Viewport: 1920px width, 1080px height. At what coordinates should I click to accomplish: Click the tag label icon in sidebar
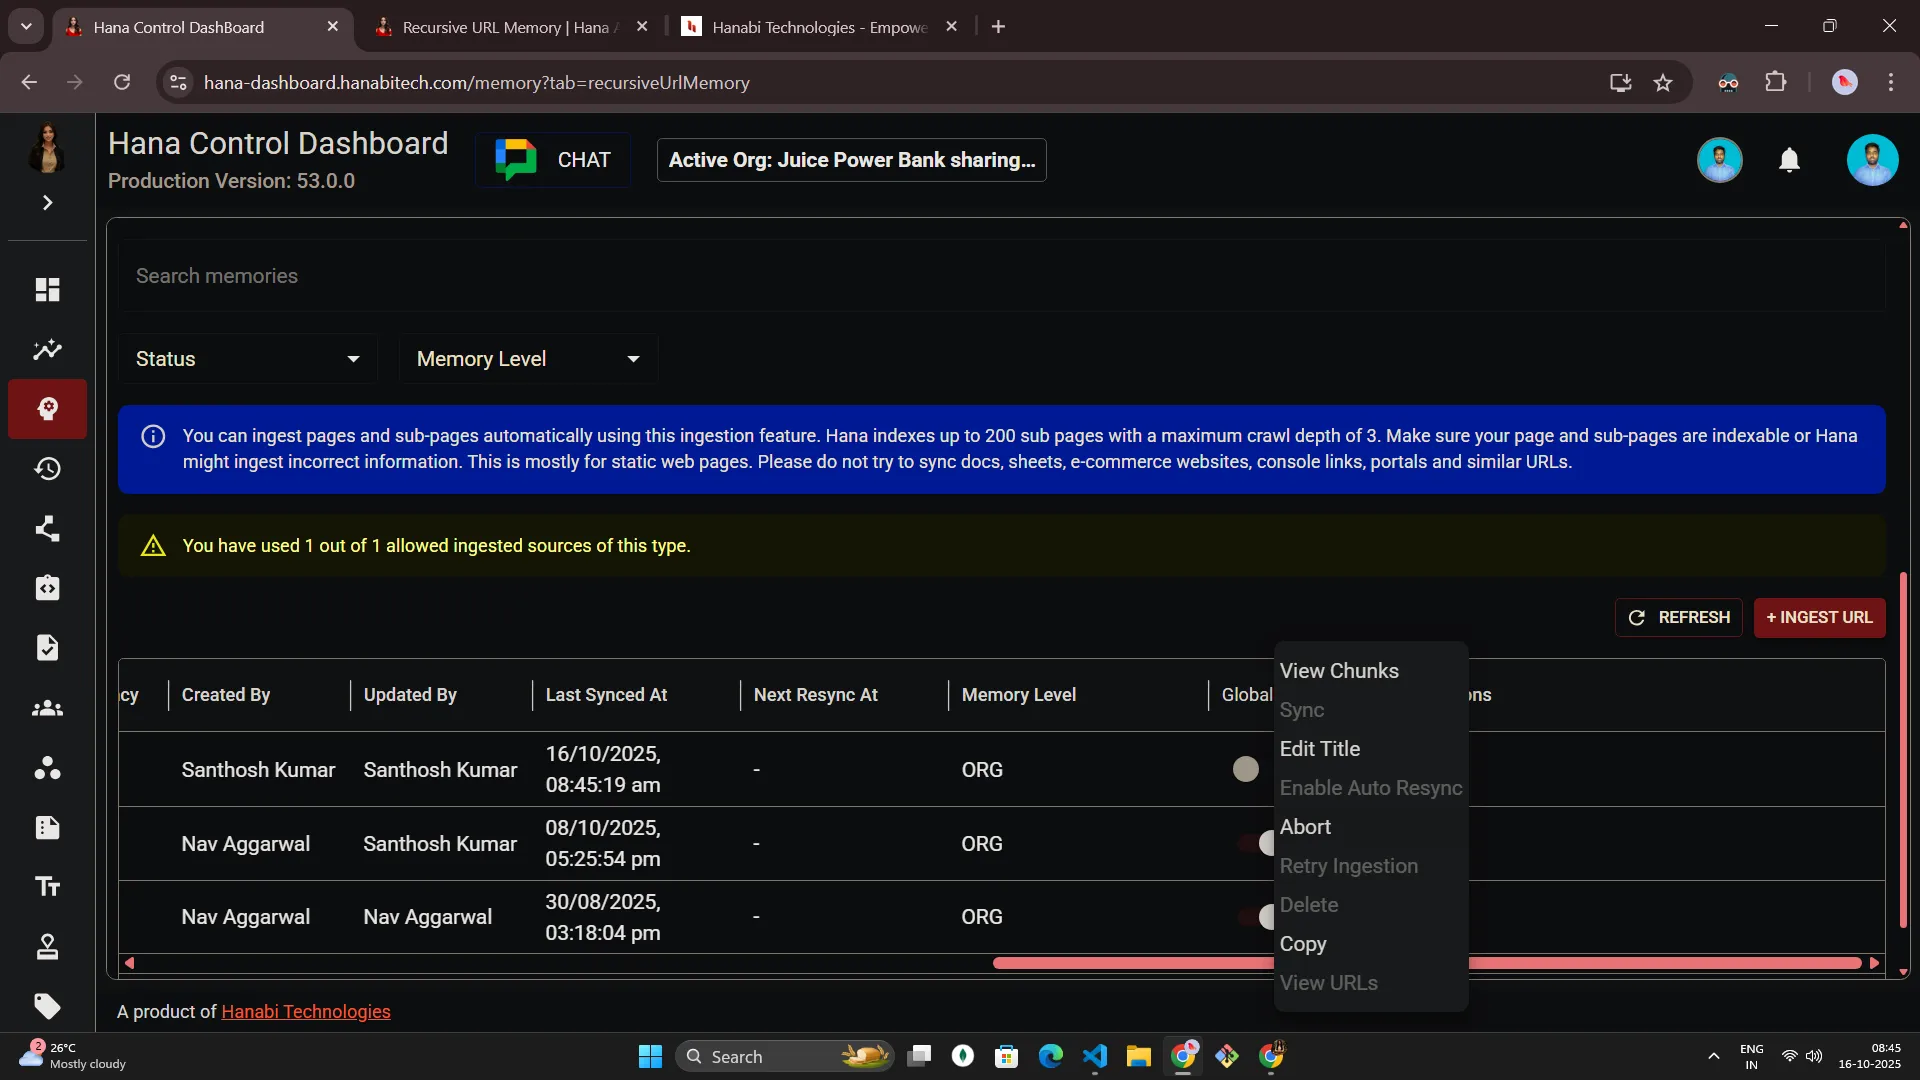(x=47, y=1006)
